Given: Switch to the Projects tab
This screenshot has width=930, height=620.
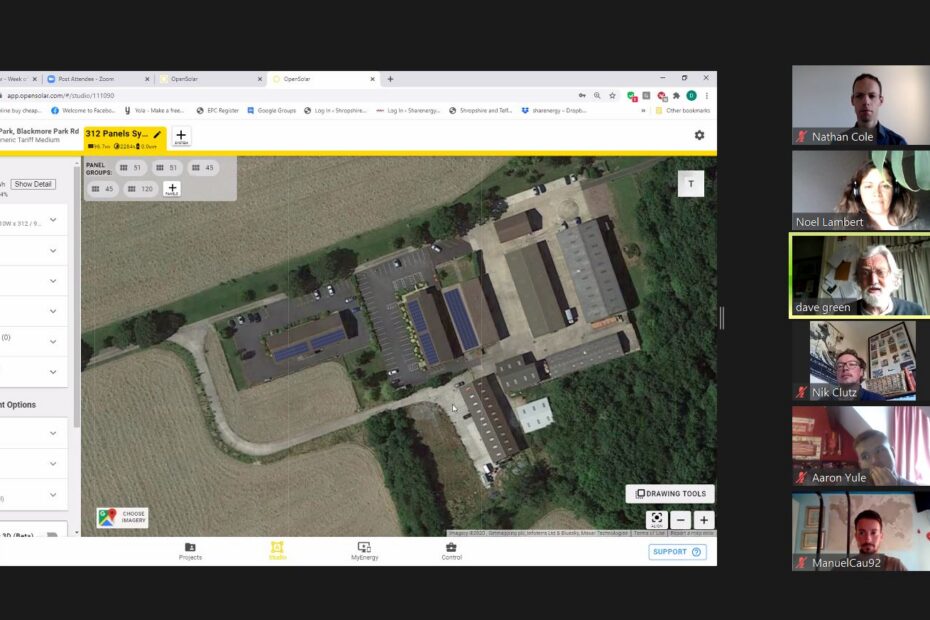Looking at the screenshot, I should tap(190, 551).
